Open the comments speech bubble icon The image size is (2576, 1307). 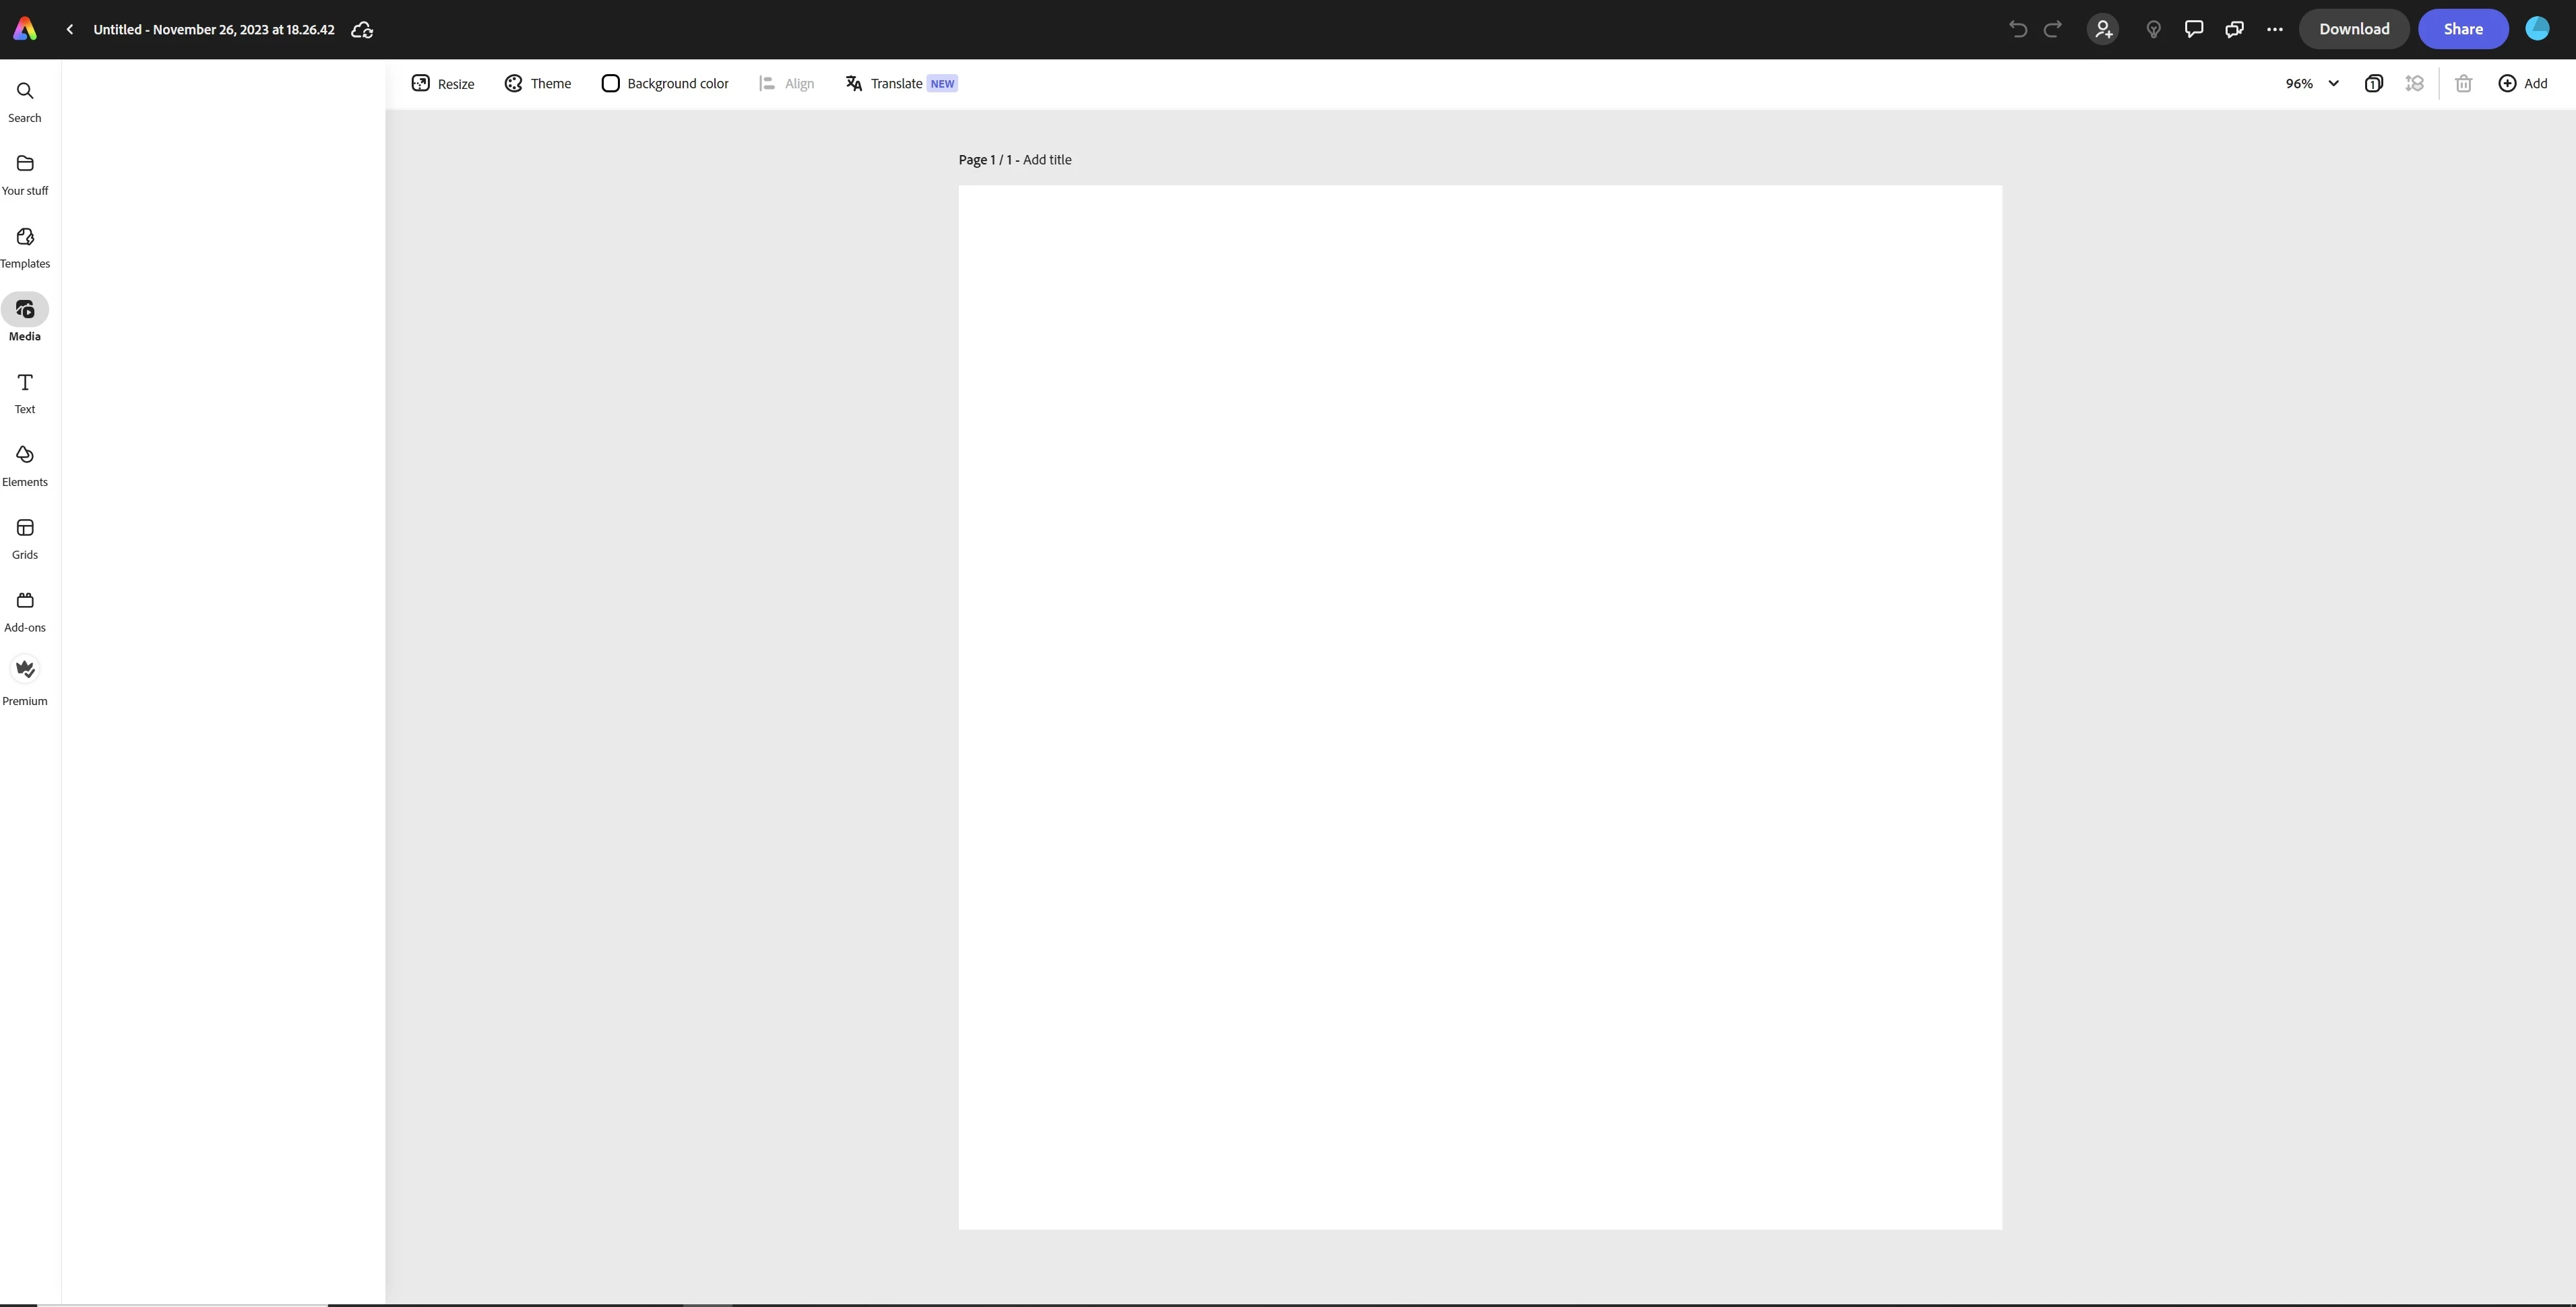point(2193,29)
